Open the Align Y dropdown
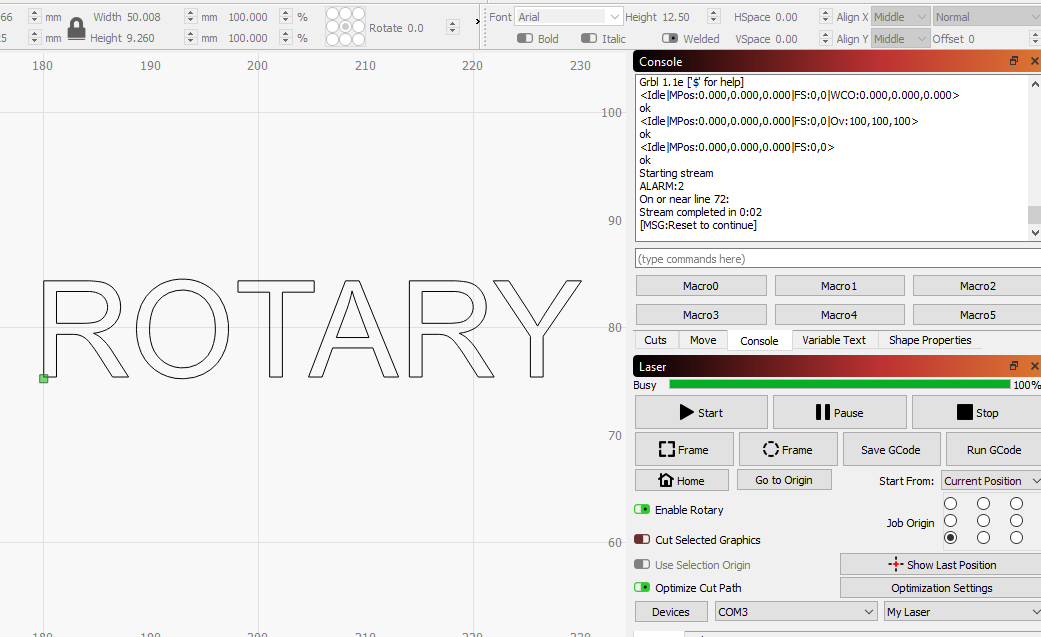Screen dimensions: 1041x637 click(900, 39)
